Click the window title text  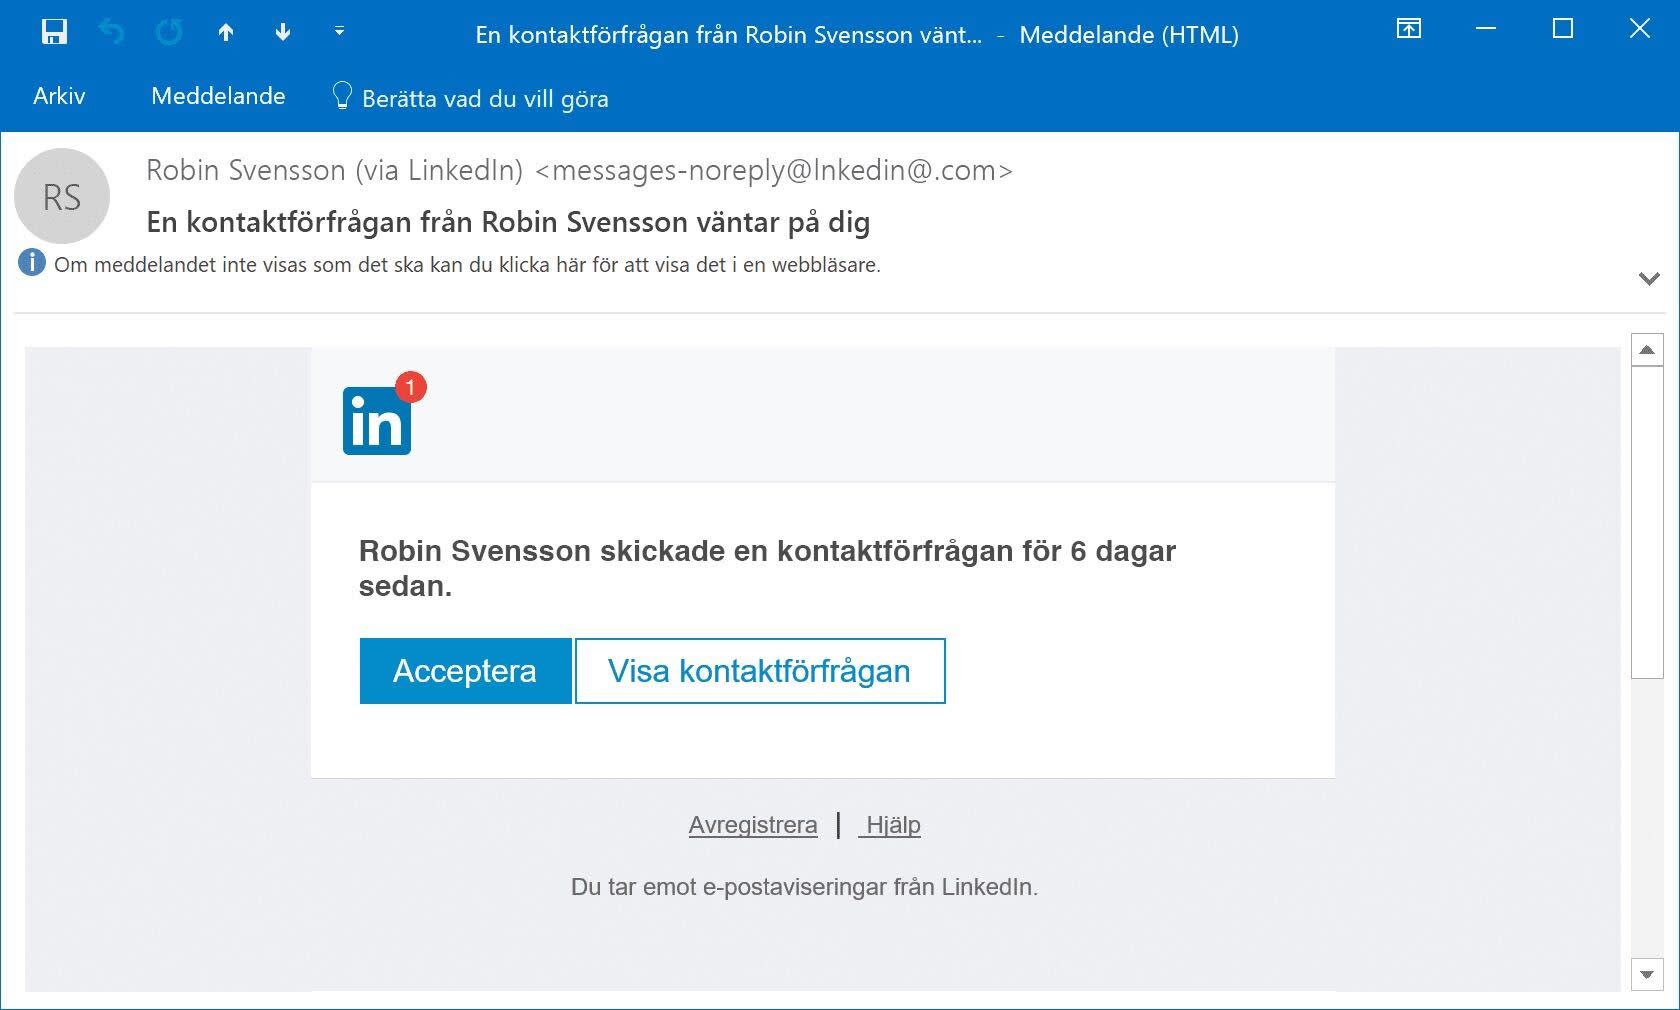coord(857,35)
